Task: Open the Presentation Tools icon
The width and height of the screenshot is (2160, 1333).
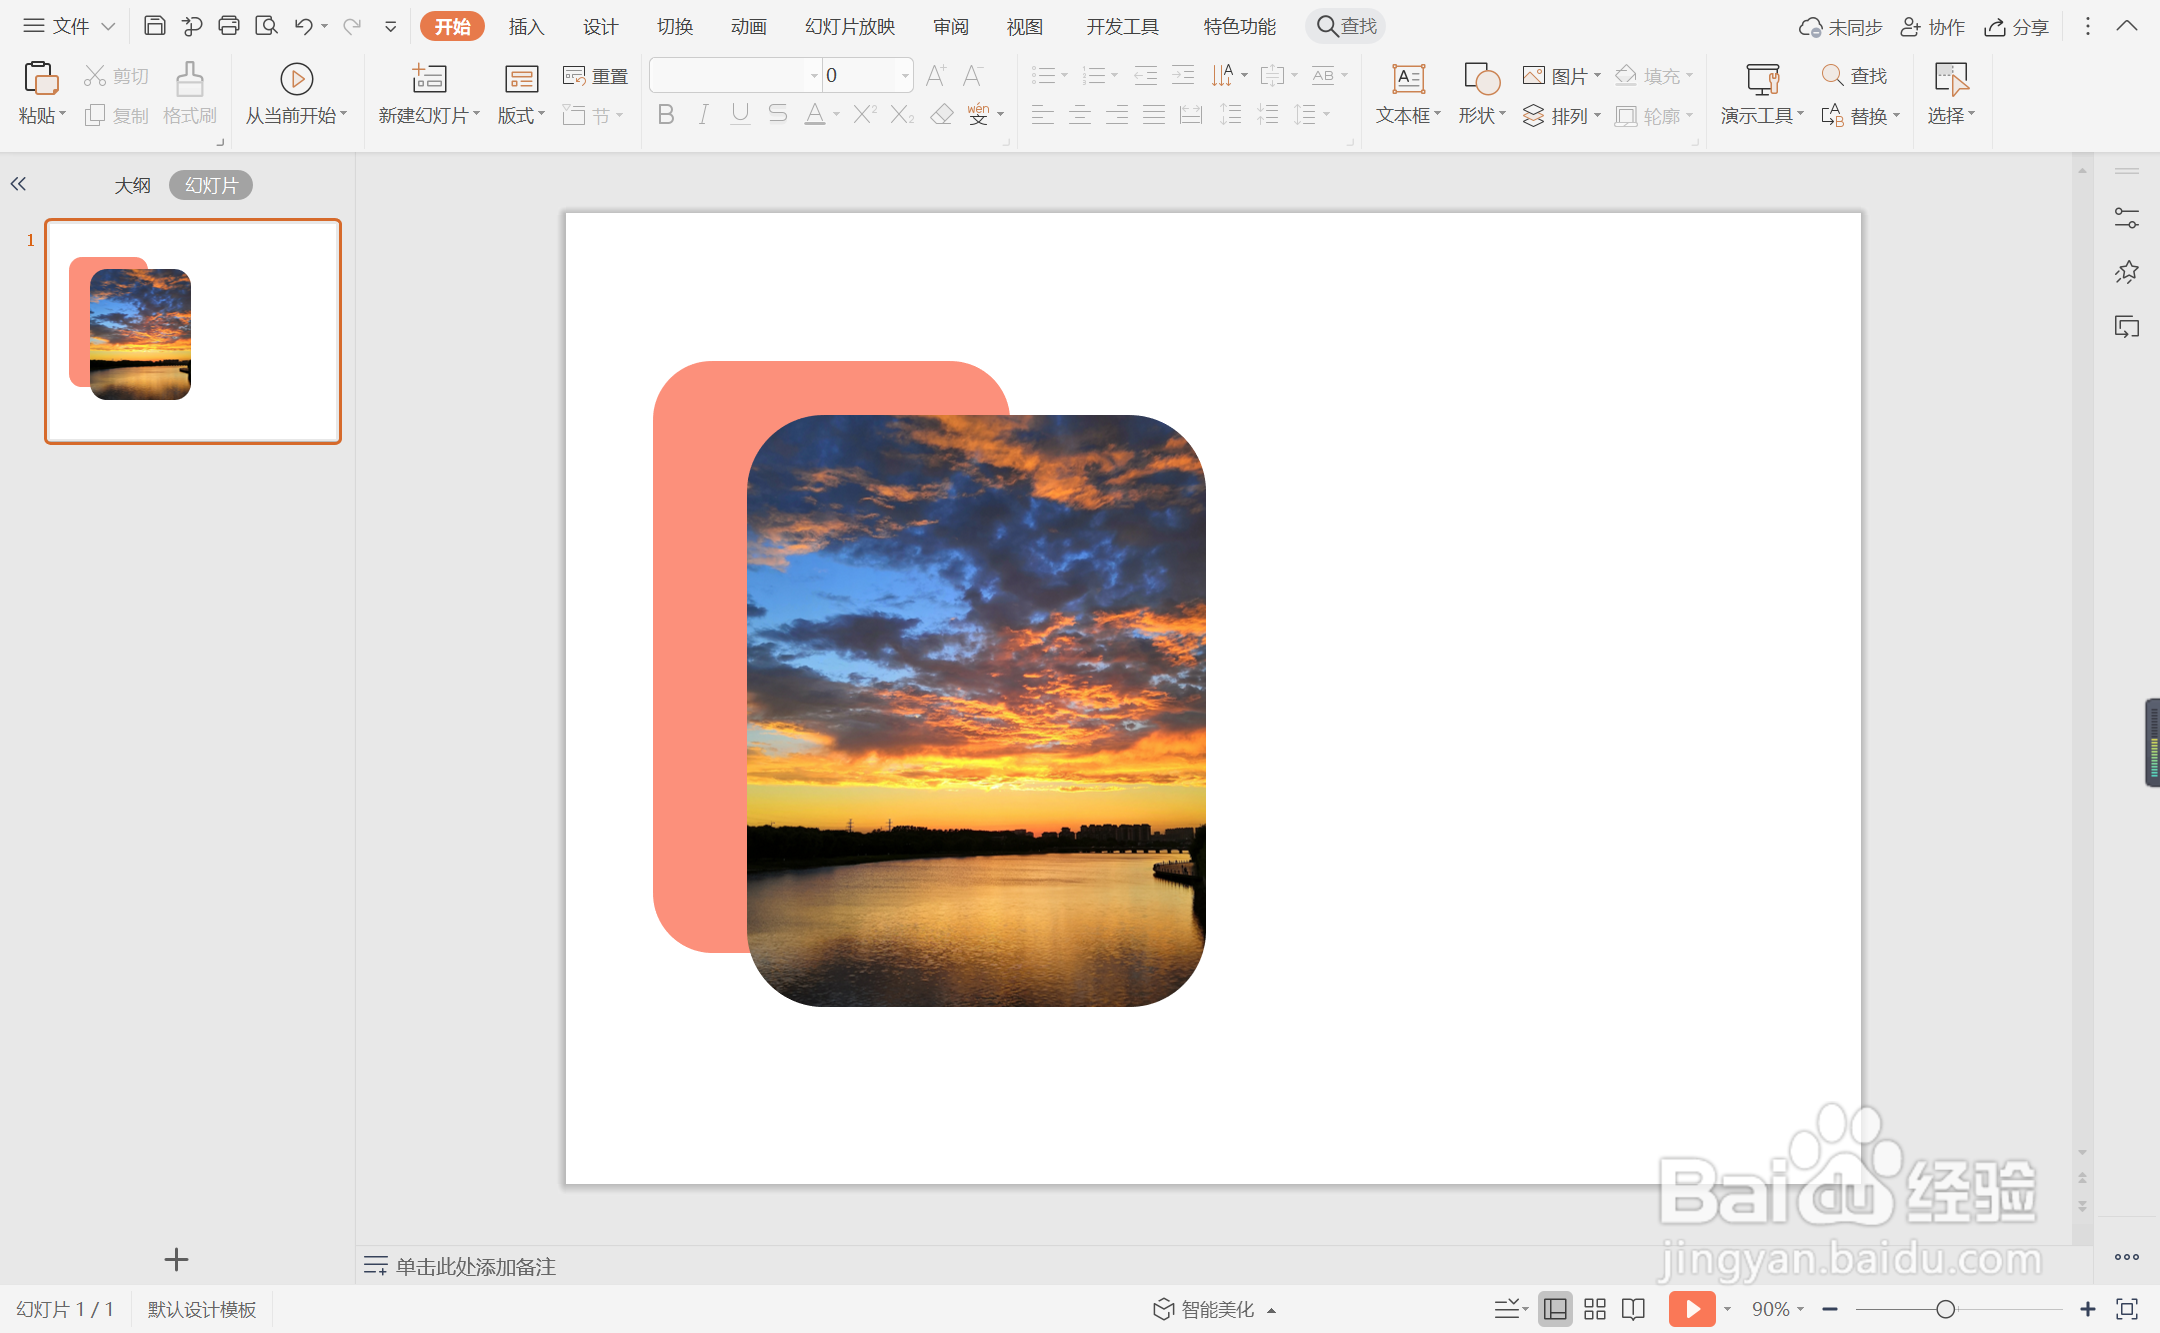Action: point(1762,78)
